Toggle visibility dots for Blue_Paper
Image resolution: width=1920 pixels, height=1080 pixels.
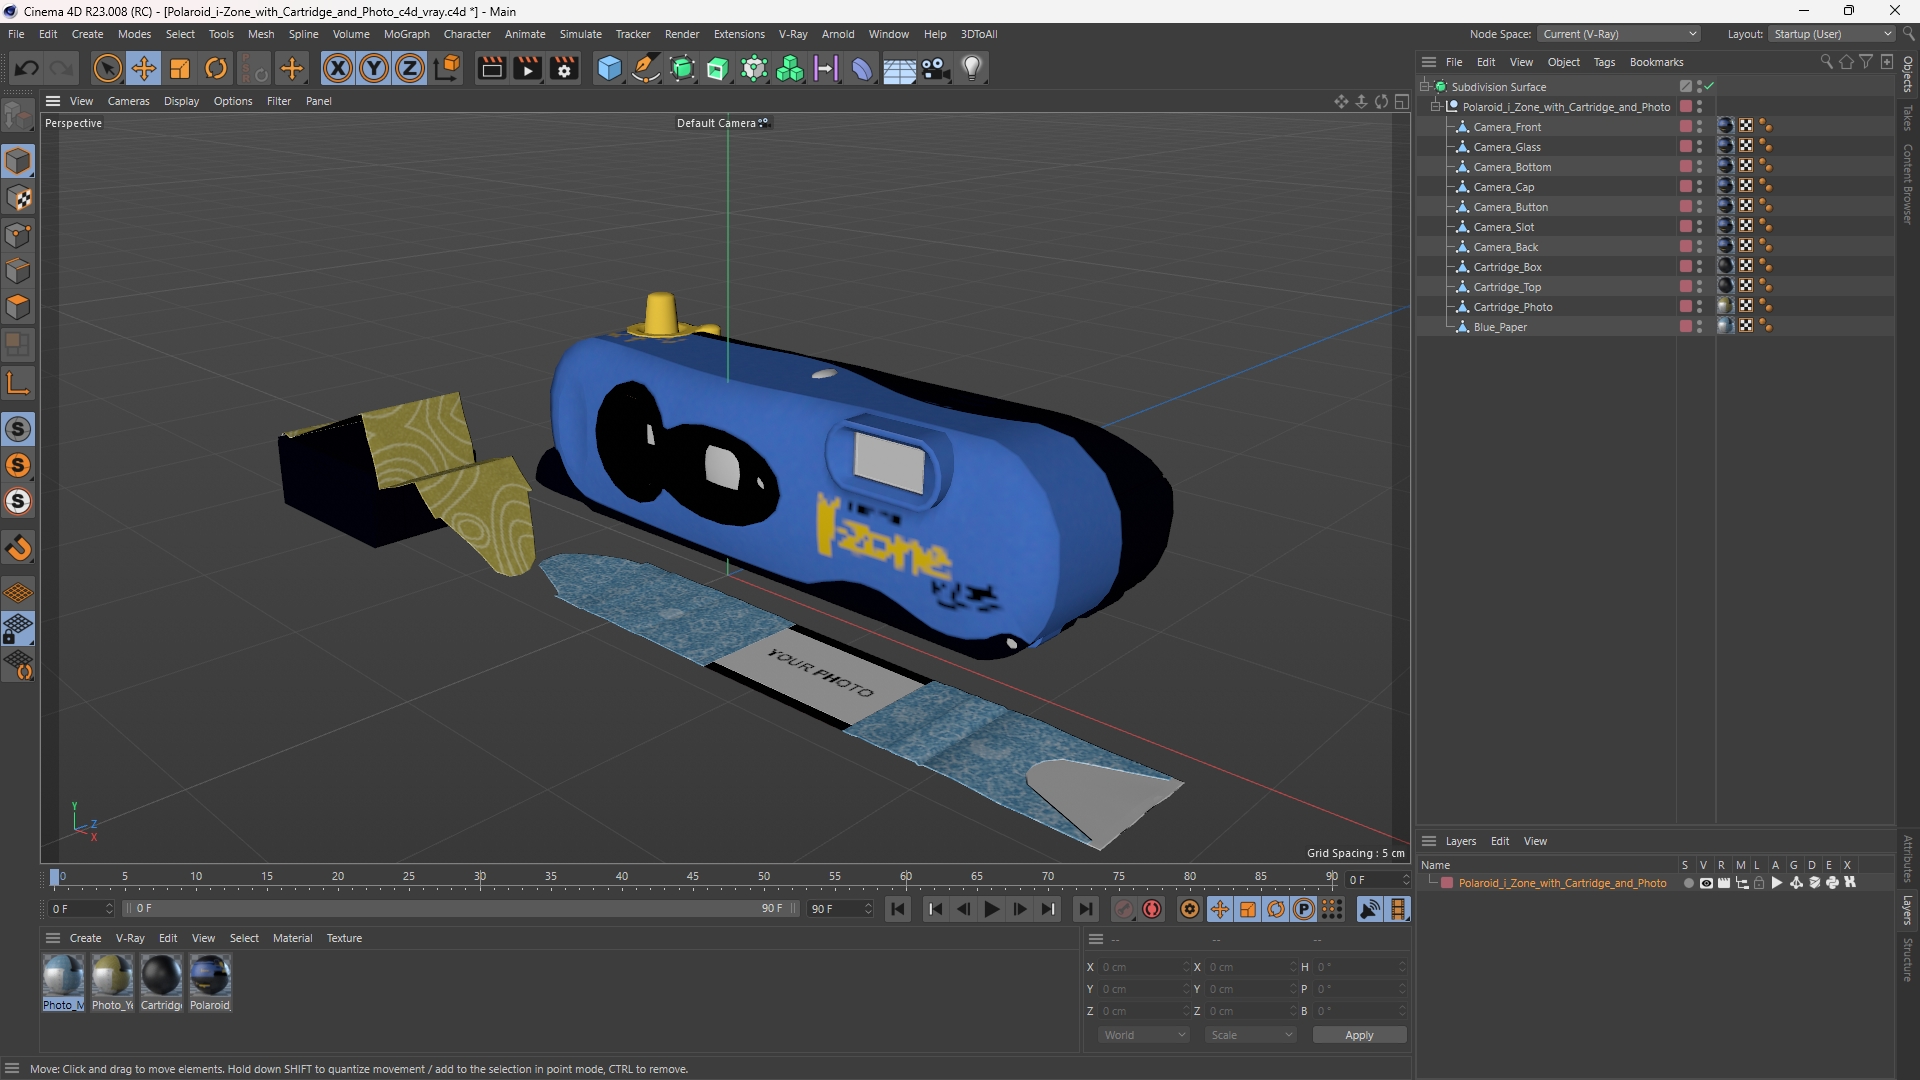[1699, 327]
